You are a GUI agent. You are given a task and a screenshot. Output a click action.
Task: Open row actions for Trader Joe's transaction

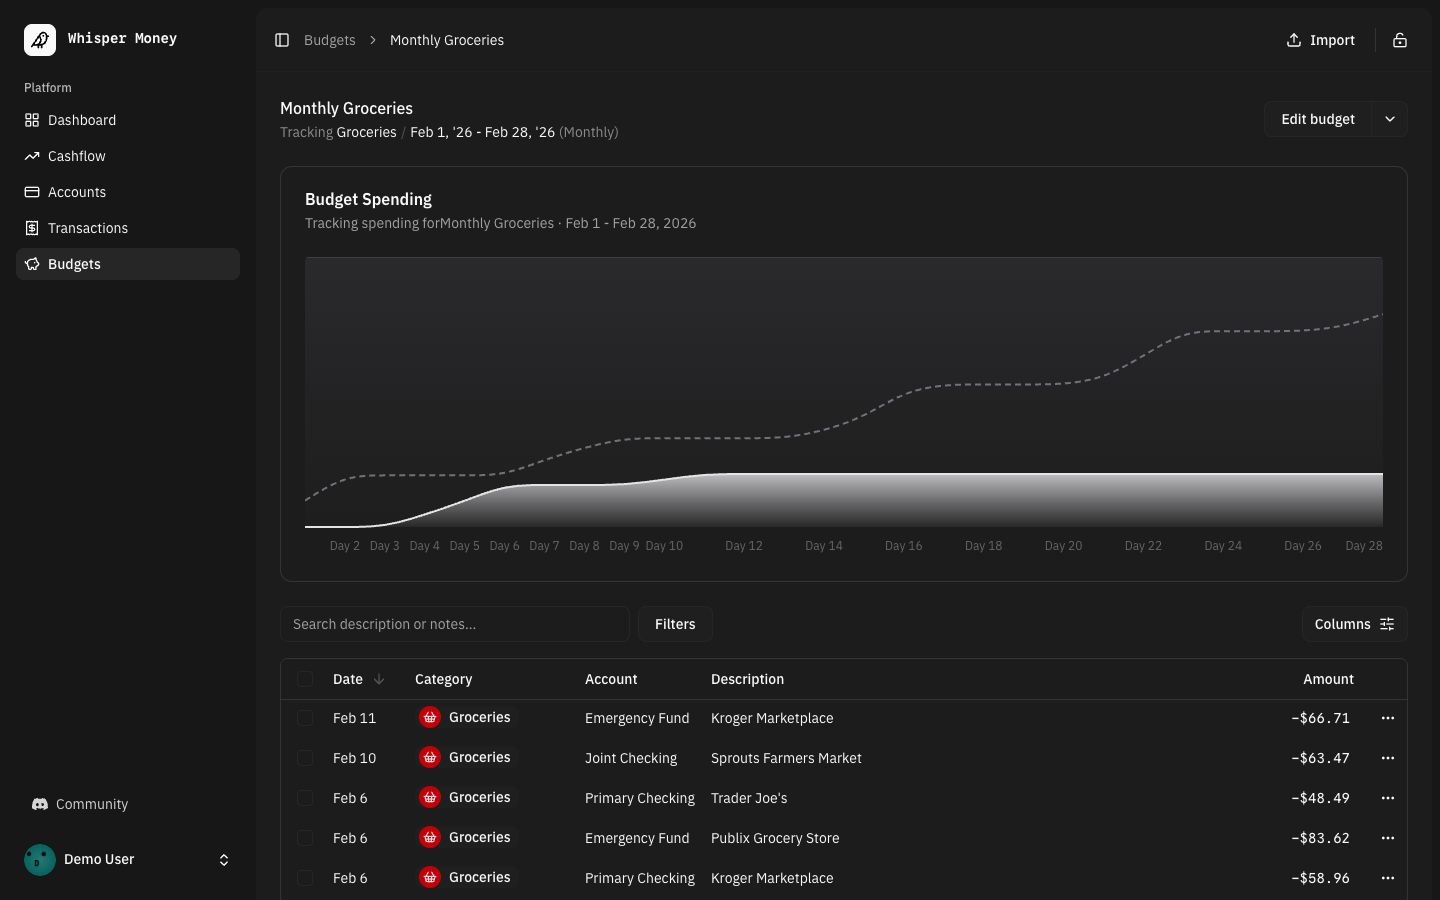click(x=1387, y=798)
